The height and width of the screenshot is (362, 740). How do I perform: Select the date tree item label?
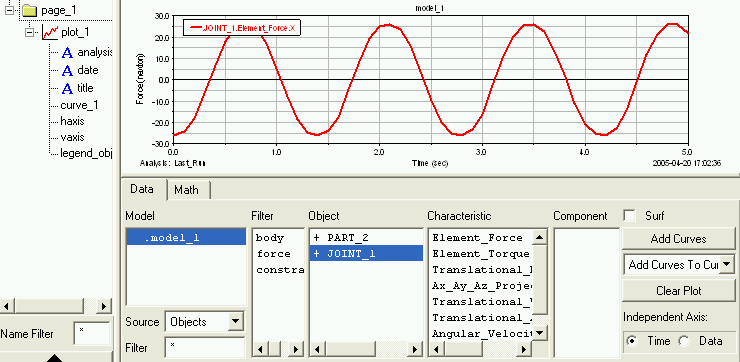(x=88, y=70)
